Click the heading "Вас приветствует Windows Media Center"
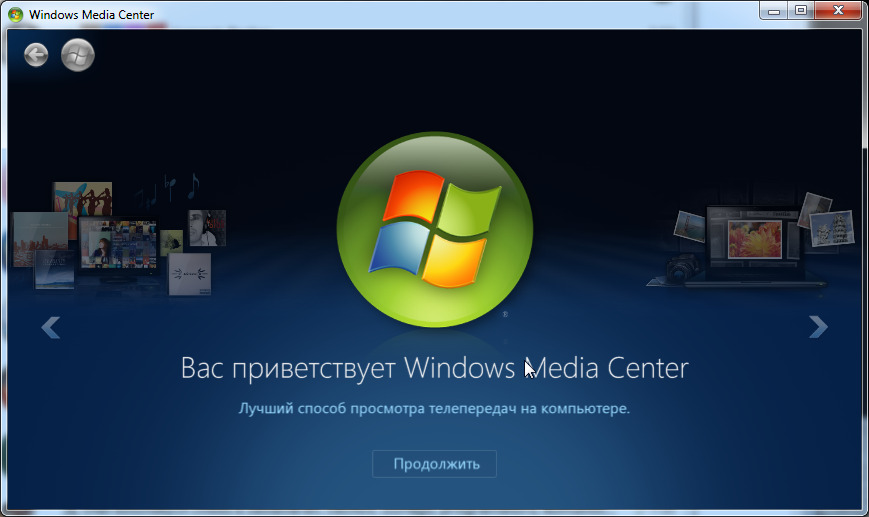The width and height of the screenshot is (869, 517). pyautogui.click(x=434, y=368)
